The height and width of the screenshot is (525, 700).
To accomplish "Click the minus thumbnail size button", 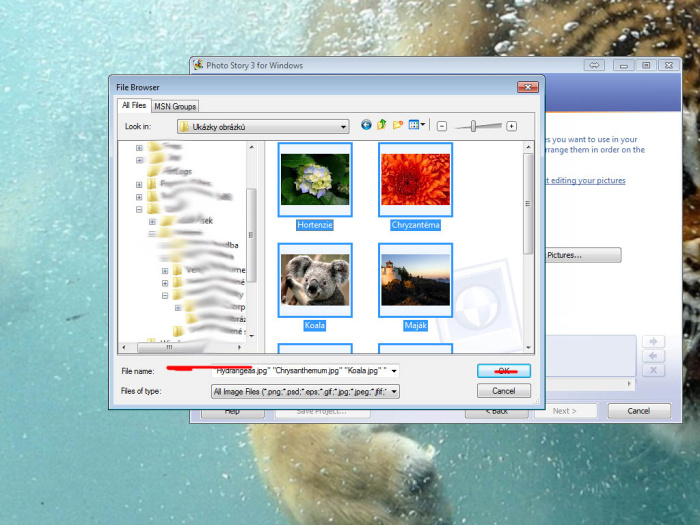I will coord(442,126).
